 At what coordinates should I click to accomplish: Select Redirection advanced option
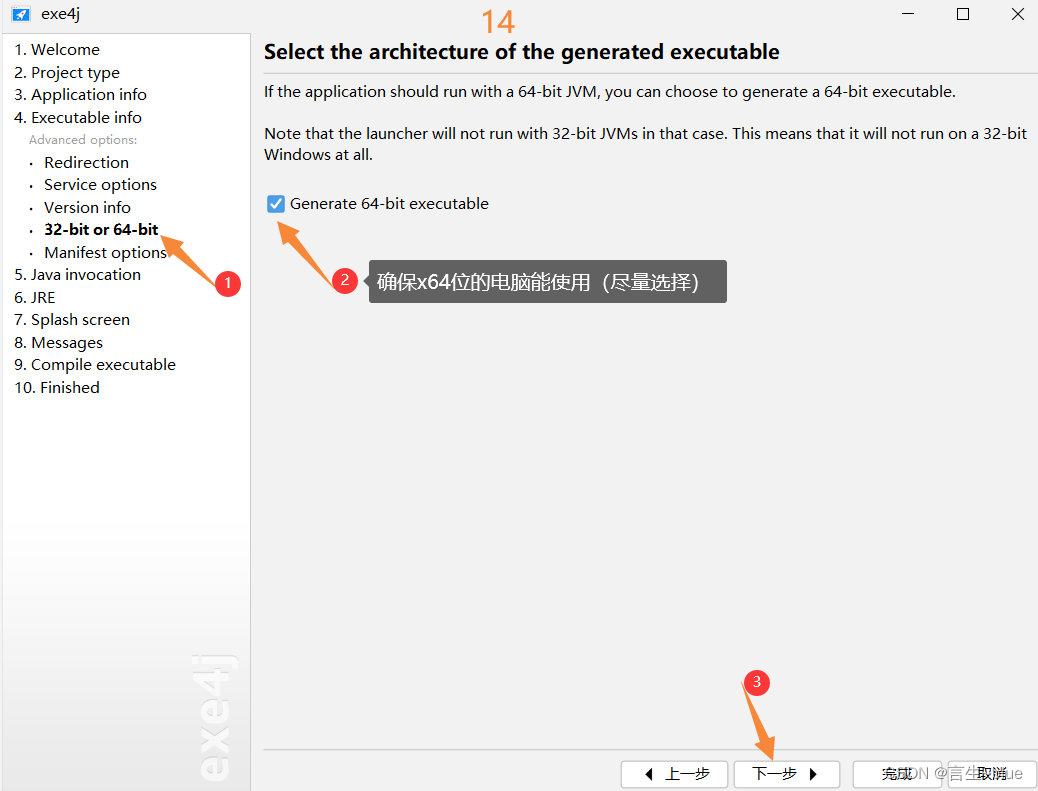point(86,162)
